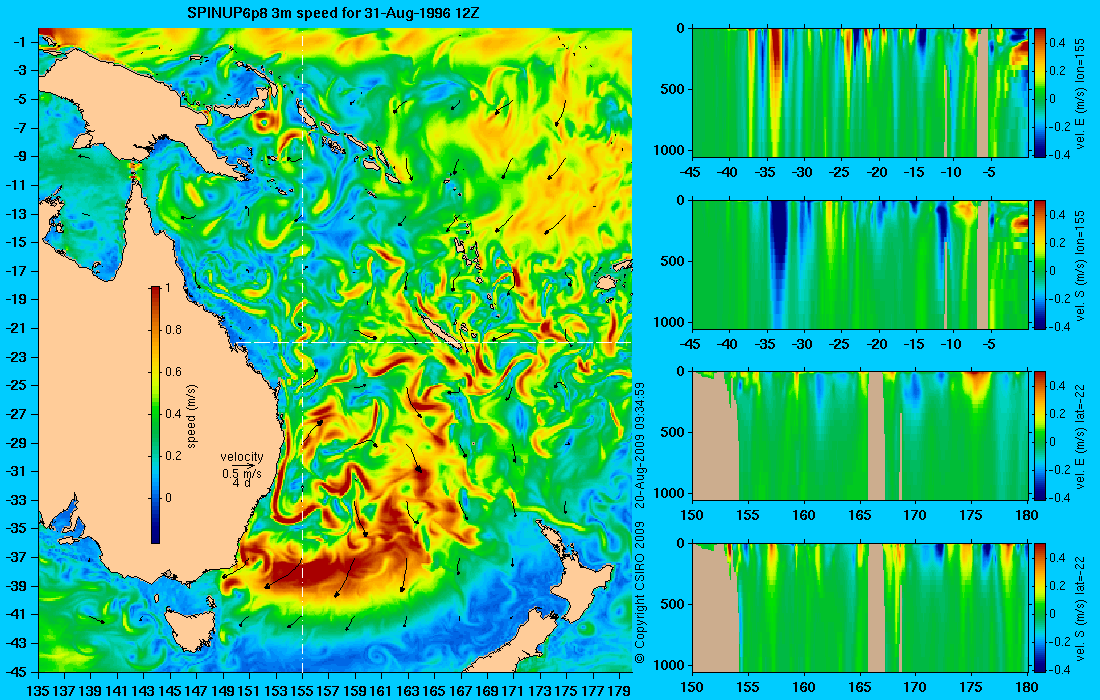
Task: Click the copyright CSIRO 2009 vertical text
Action: 639,593
